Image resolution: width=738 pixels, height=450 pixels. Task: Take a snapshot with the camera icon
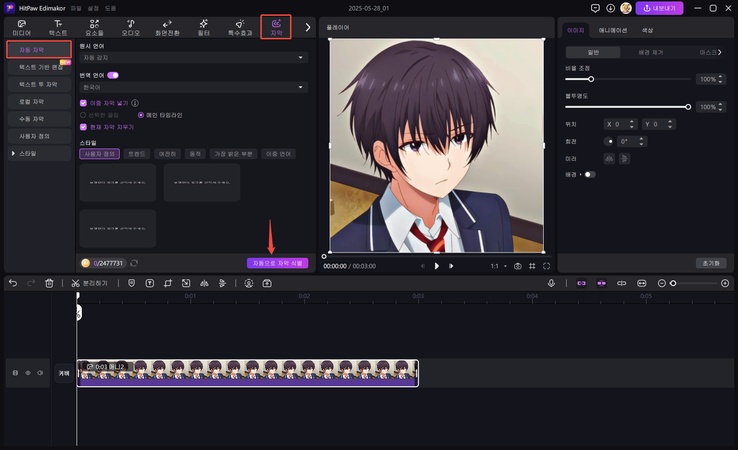[517, 266]
